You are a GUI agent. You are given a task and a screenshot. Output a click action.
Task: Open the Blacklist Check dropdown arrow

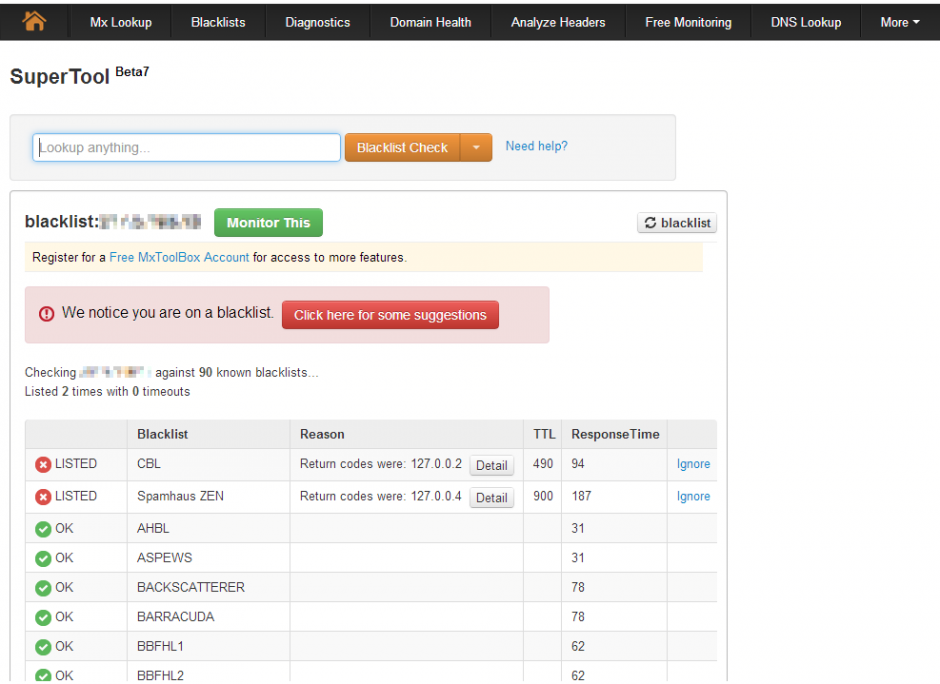click(477, 146)
